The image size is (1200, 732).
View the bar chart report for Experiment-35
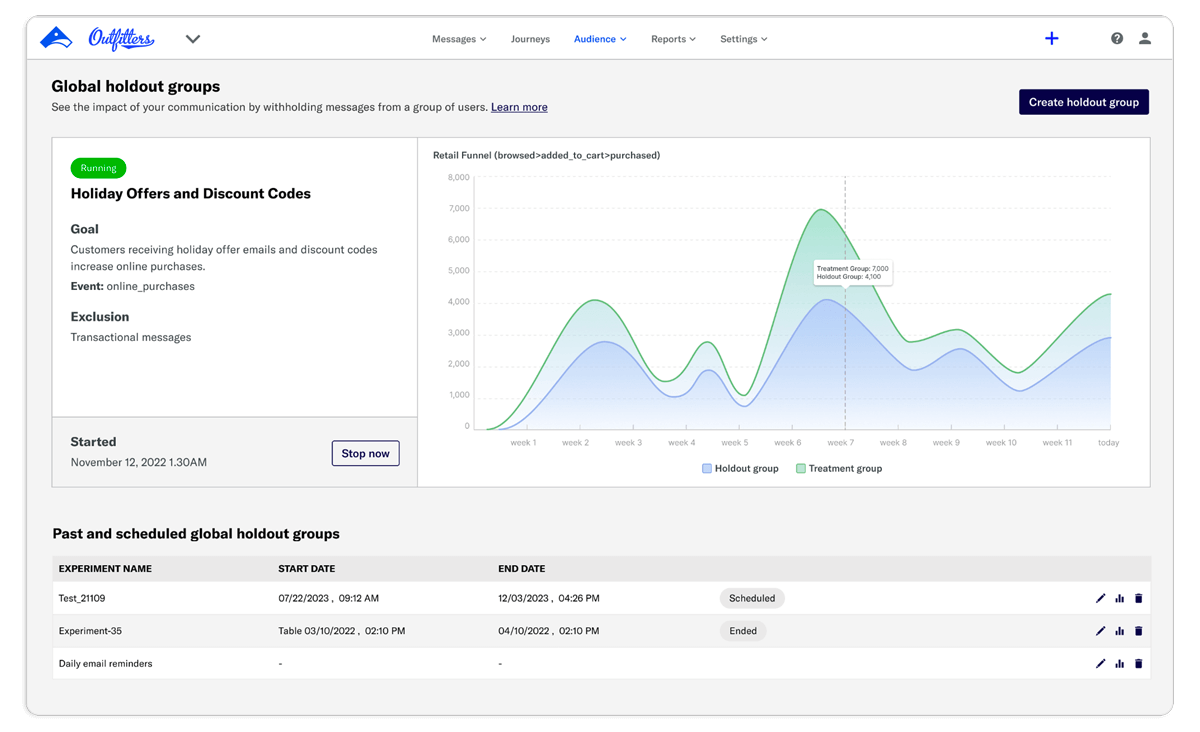click(1120, 631)
